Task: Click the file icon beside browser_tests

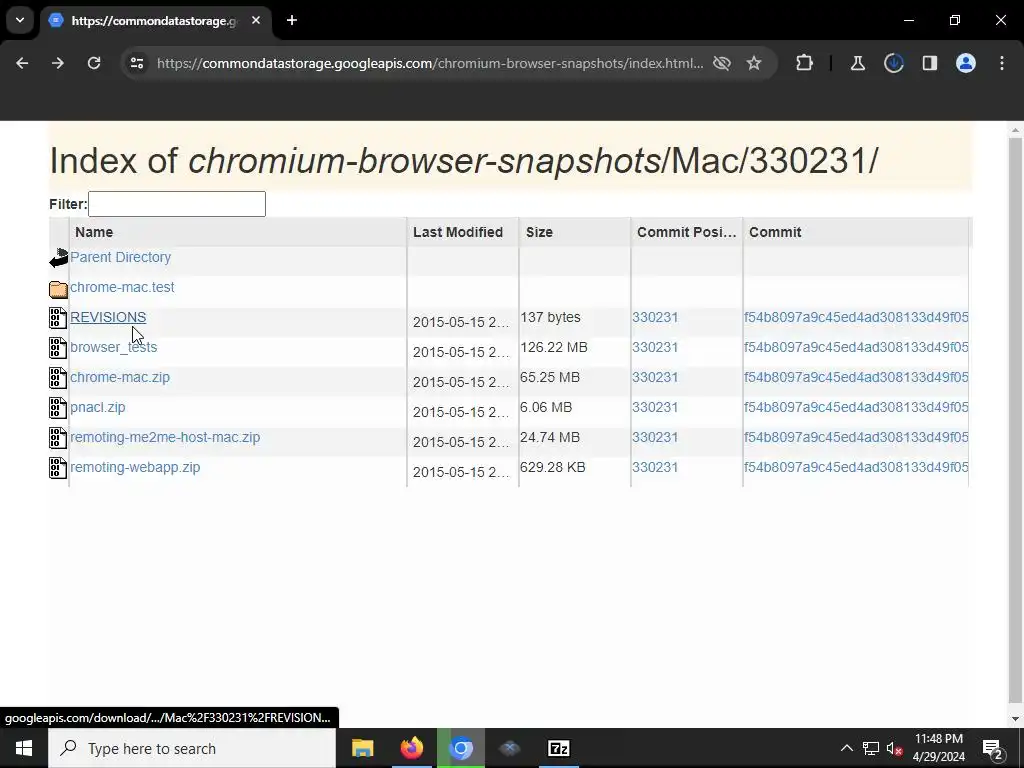Action: tap(58, 348)
